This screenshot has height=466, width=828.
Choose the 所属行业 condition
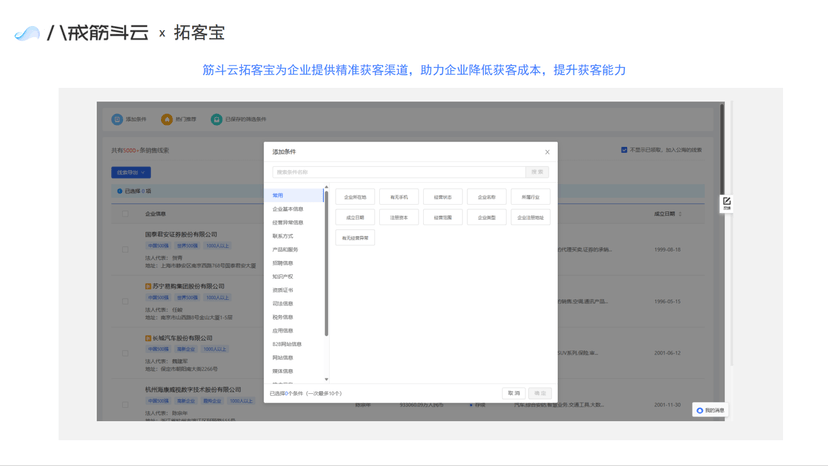pos(531,197)
